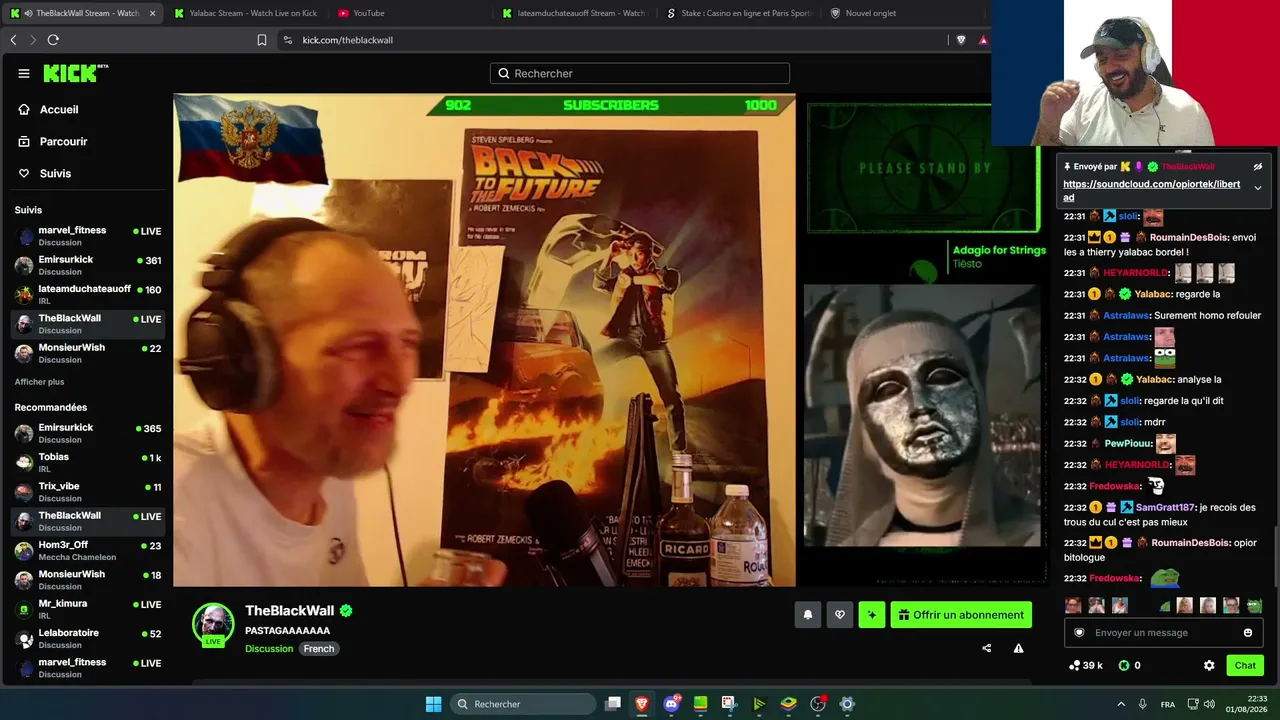Image resolution: width=1280 pixels, height=720 pixels.
Task: Open lateamduchateauoff channel in sidebar
Action: point(88,294)
